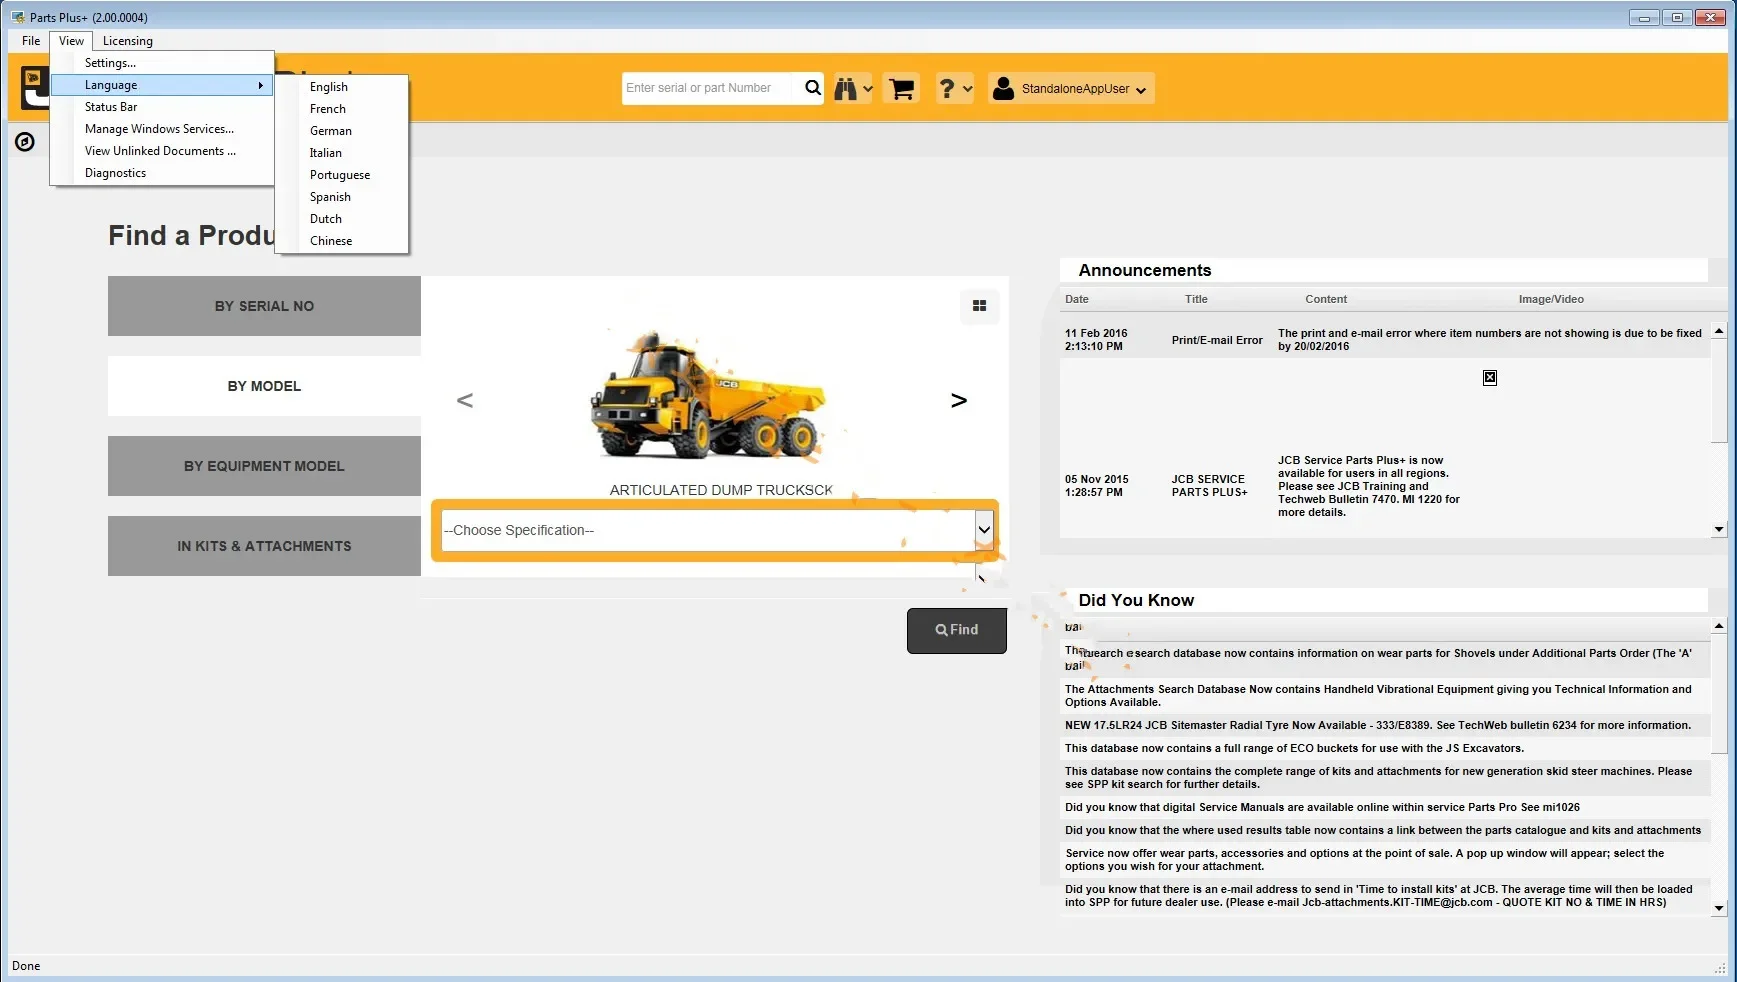Click the search magnifier icon

tap(812, 88)
